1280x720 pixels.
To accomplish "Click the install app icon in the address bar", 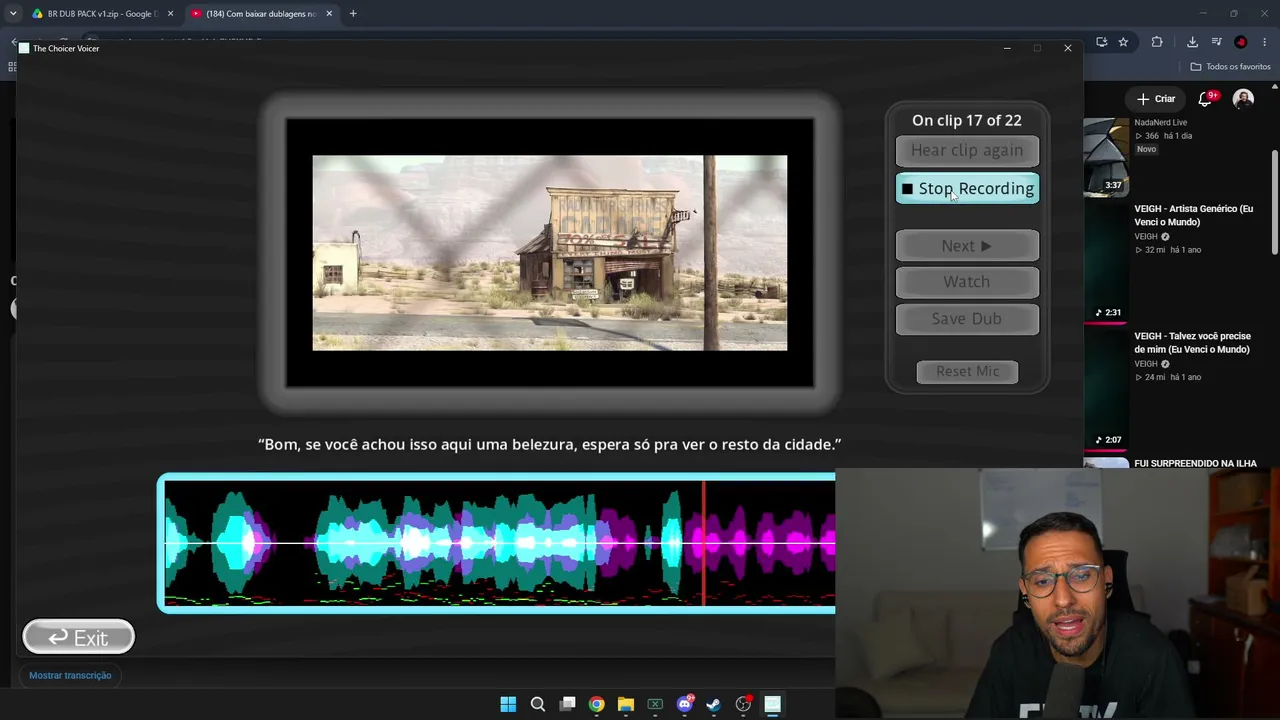I will [x=1101, y=42].
